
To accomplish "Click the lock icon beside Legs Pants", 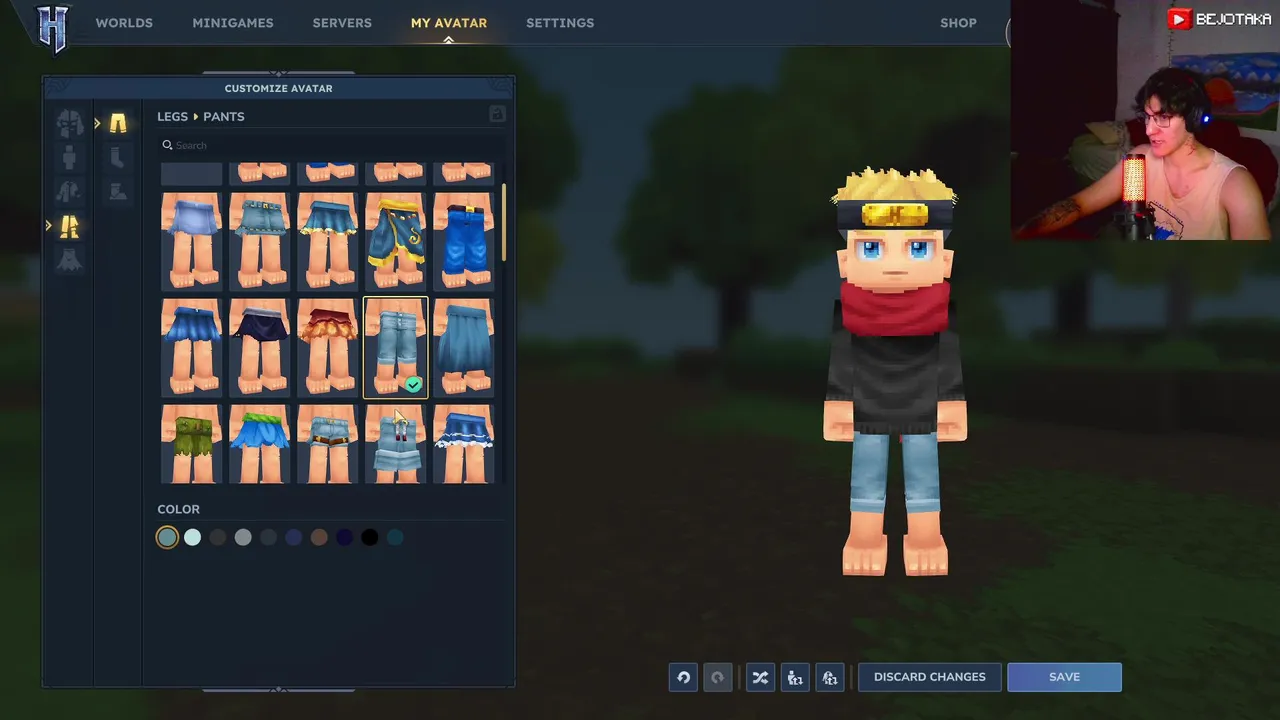I will (x=497, y=115).
